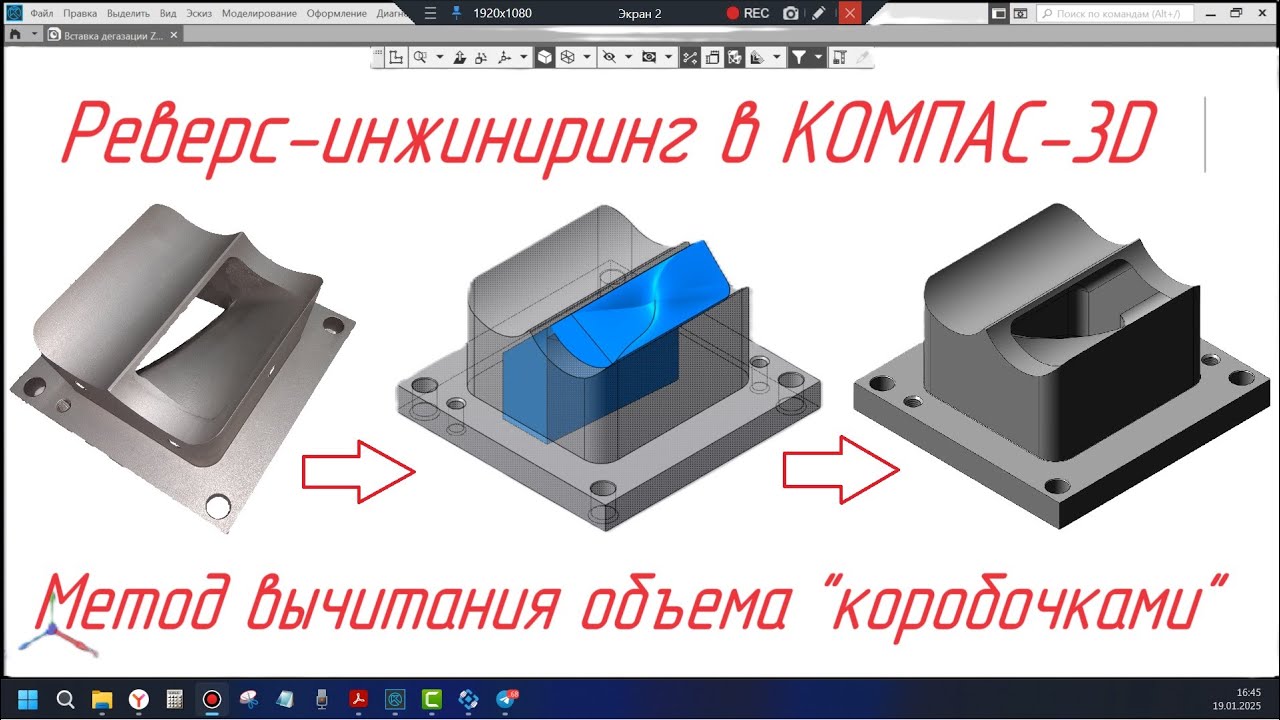Open the Моделирование menu
The image size is (1280, 720).
click(x=259, y=14)
